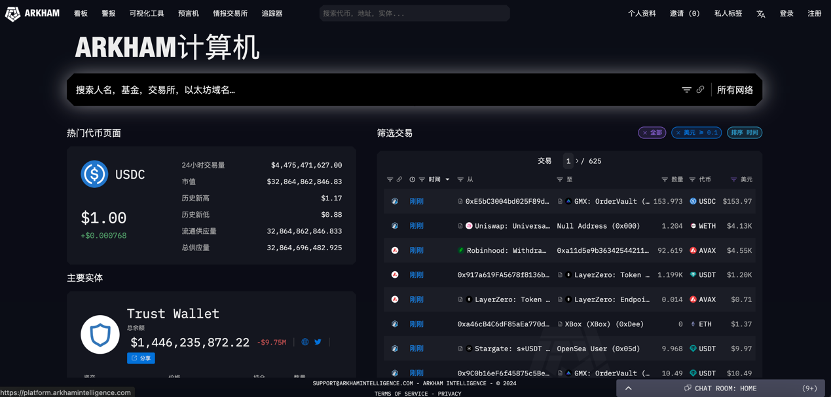The height and width of the screenshot is (398, 832).
Task: Open the OpenSea User (0x05d) entry
Action: pyautogui.click(x=598, y=349)
